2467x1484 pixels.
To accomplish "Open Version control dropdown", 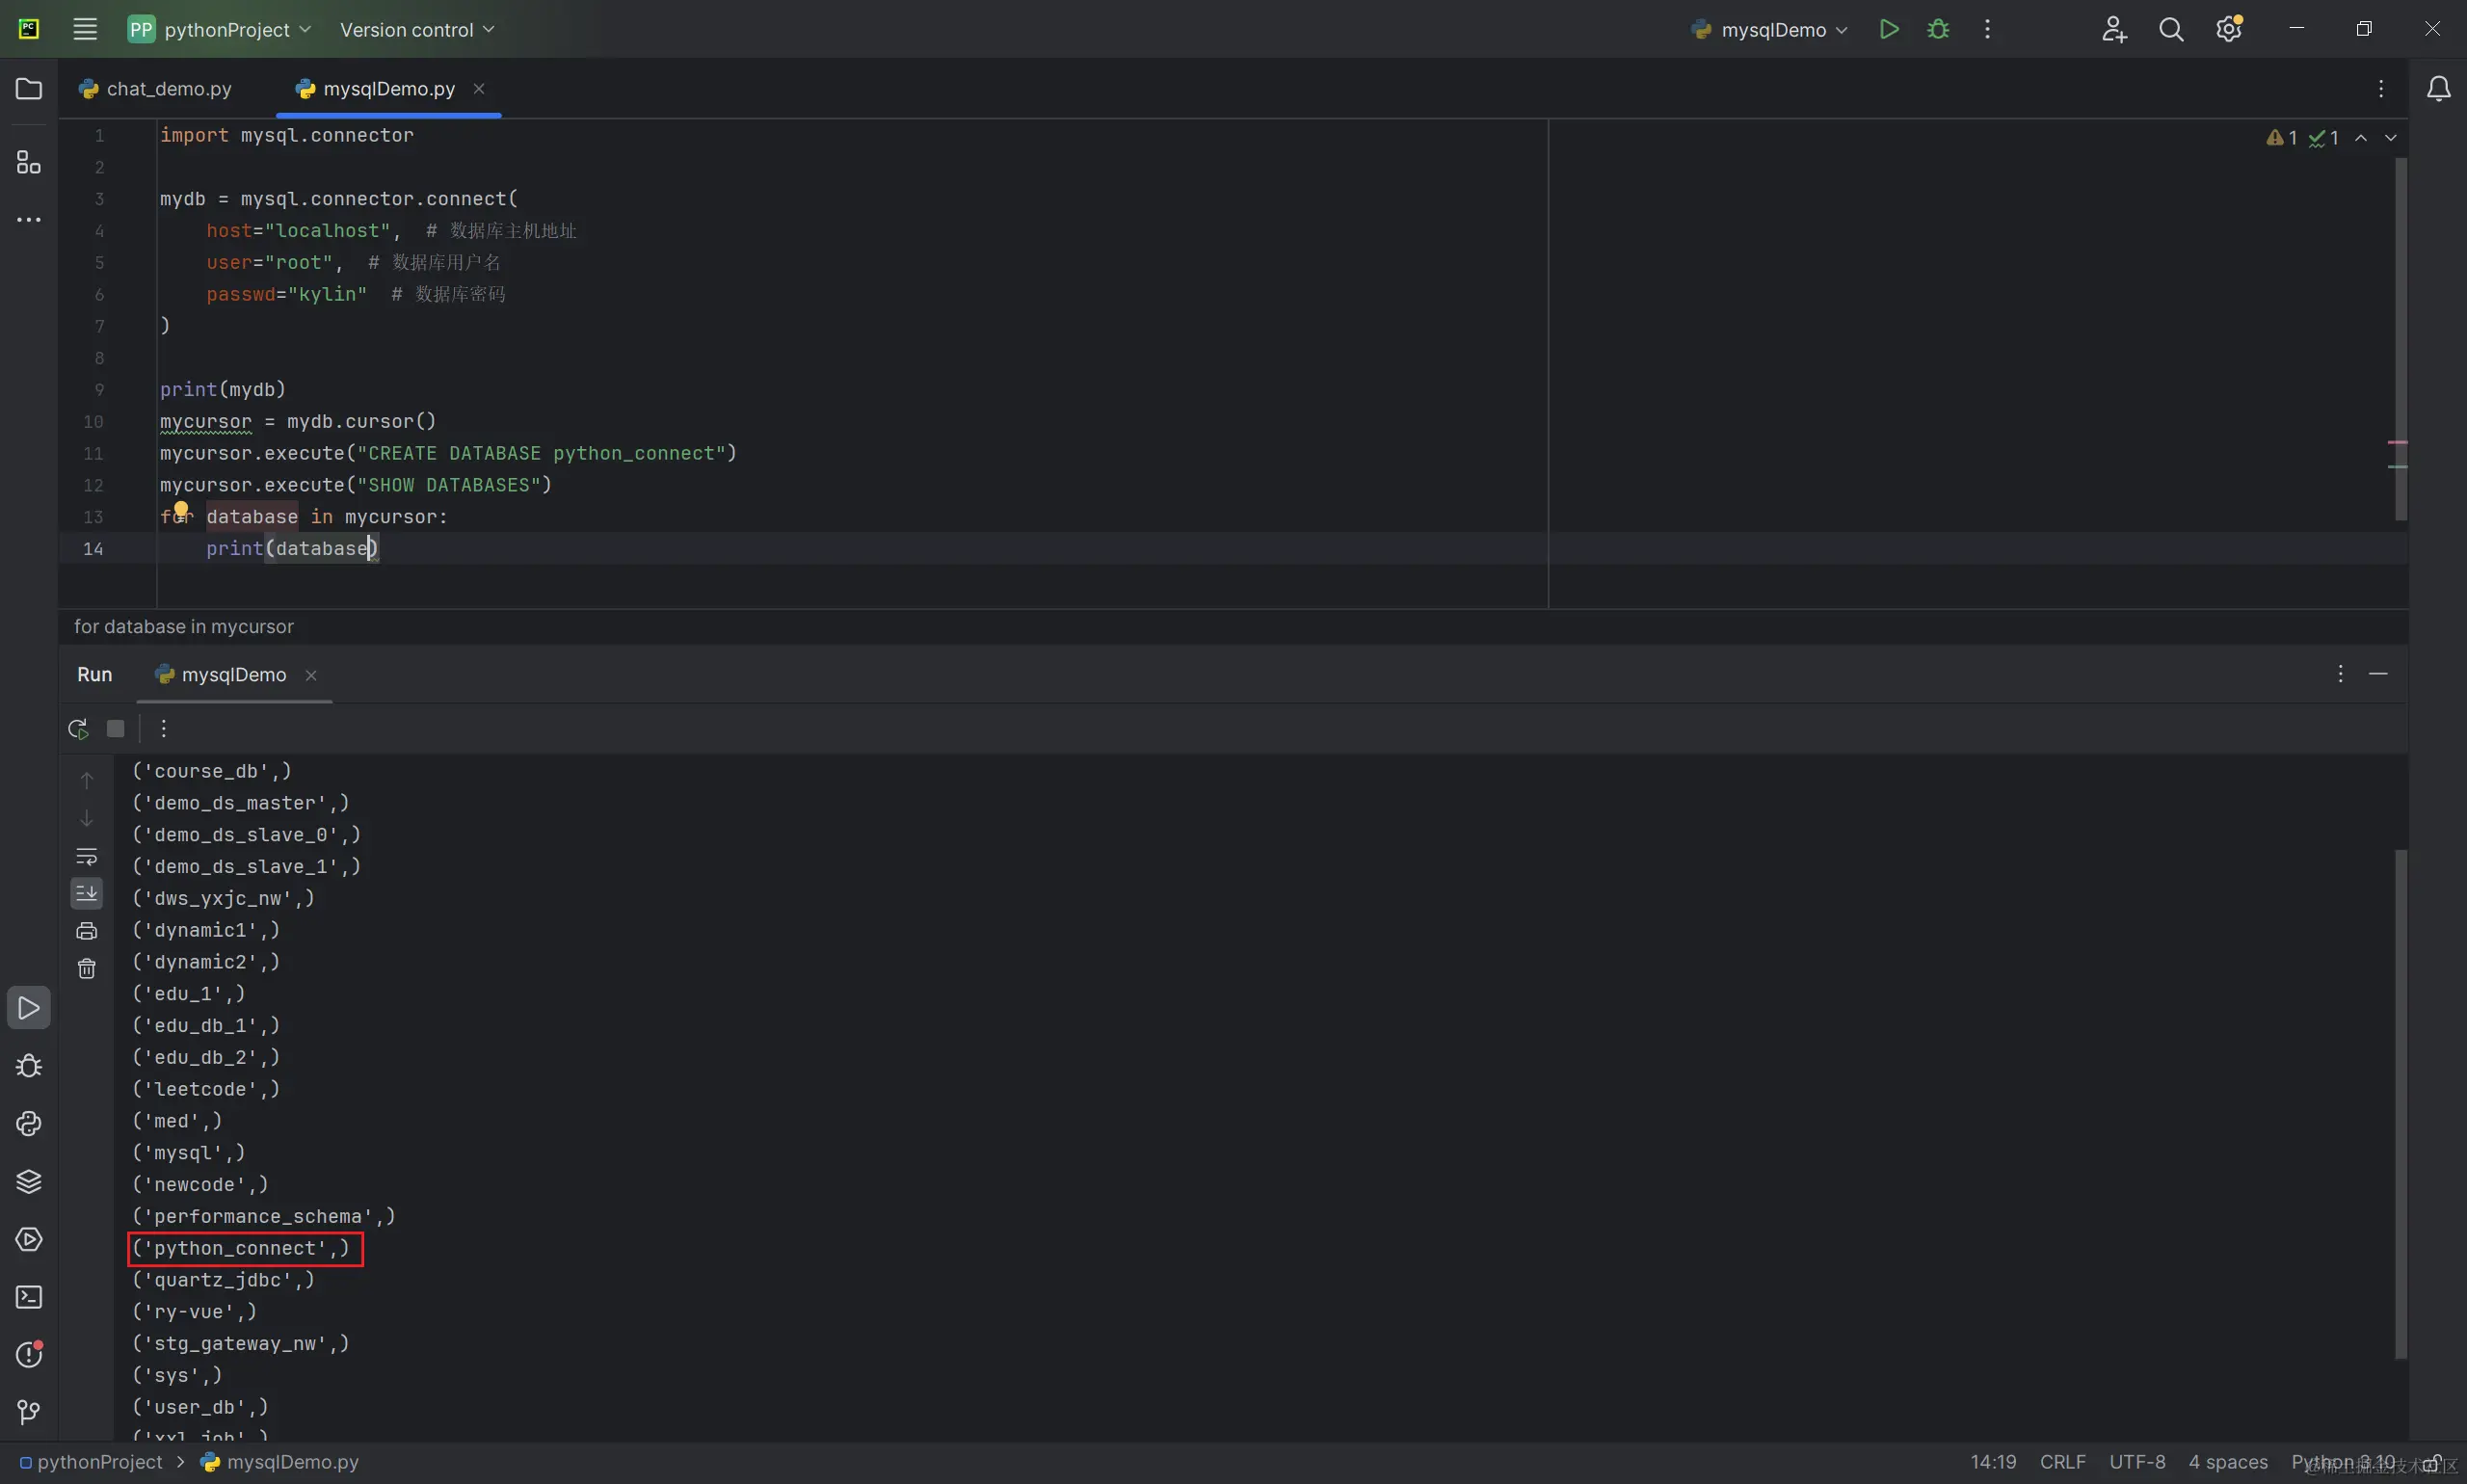I will tap(417, 29).
